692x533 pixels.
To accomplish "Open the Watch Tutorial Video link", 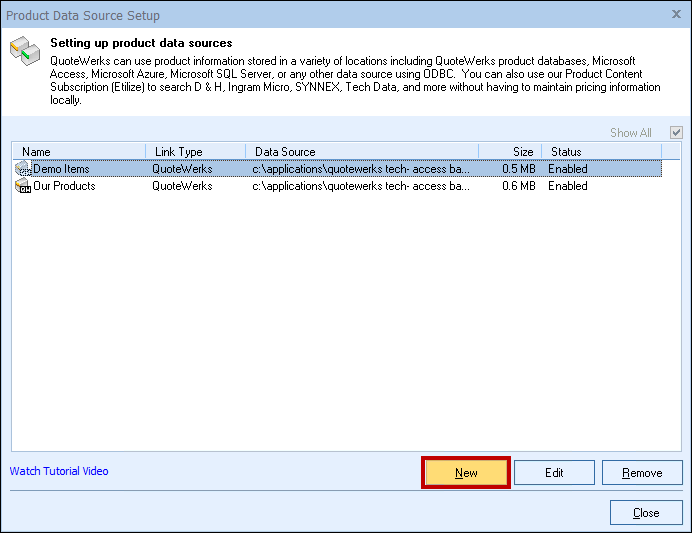I will point(59,471).
